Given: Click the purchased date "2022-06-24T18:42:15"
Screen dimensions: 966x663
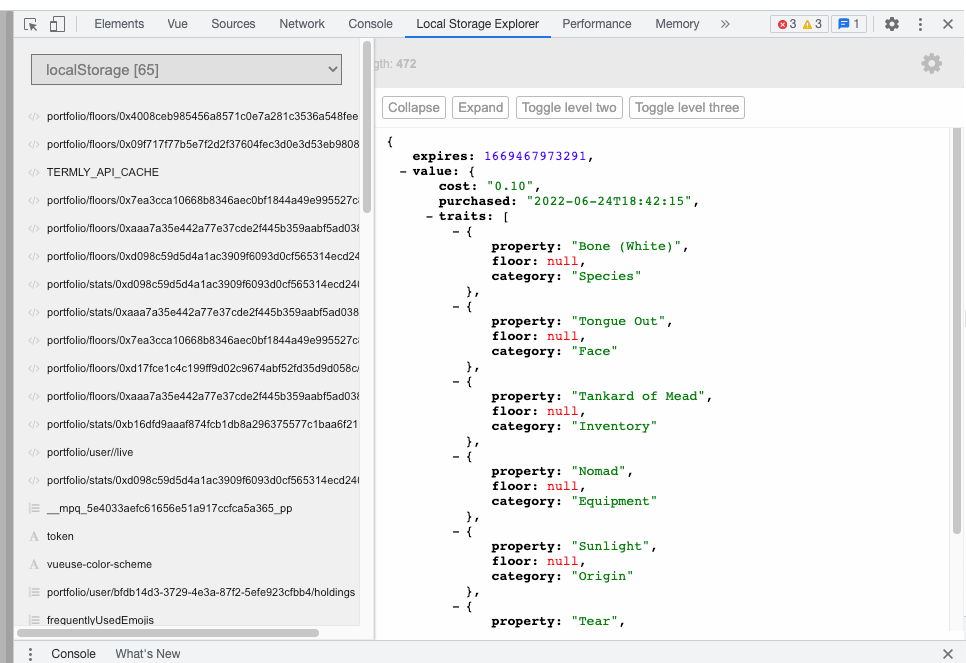Looking at the screenshot, I should (609, 201).
